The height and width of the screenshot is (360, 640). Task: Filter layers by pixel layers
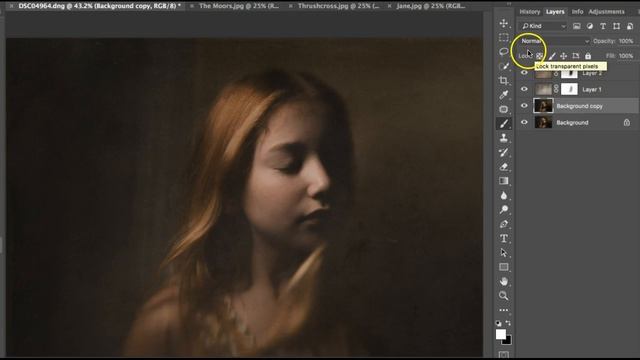pyautogui.click(x=576, y=26)
